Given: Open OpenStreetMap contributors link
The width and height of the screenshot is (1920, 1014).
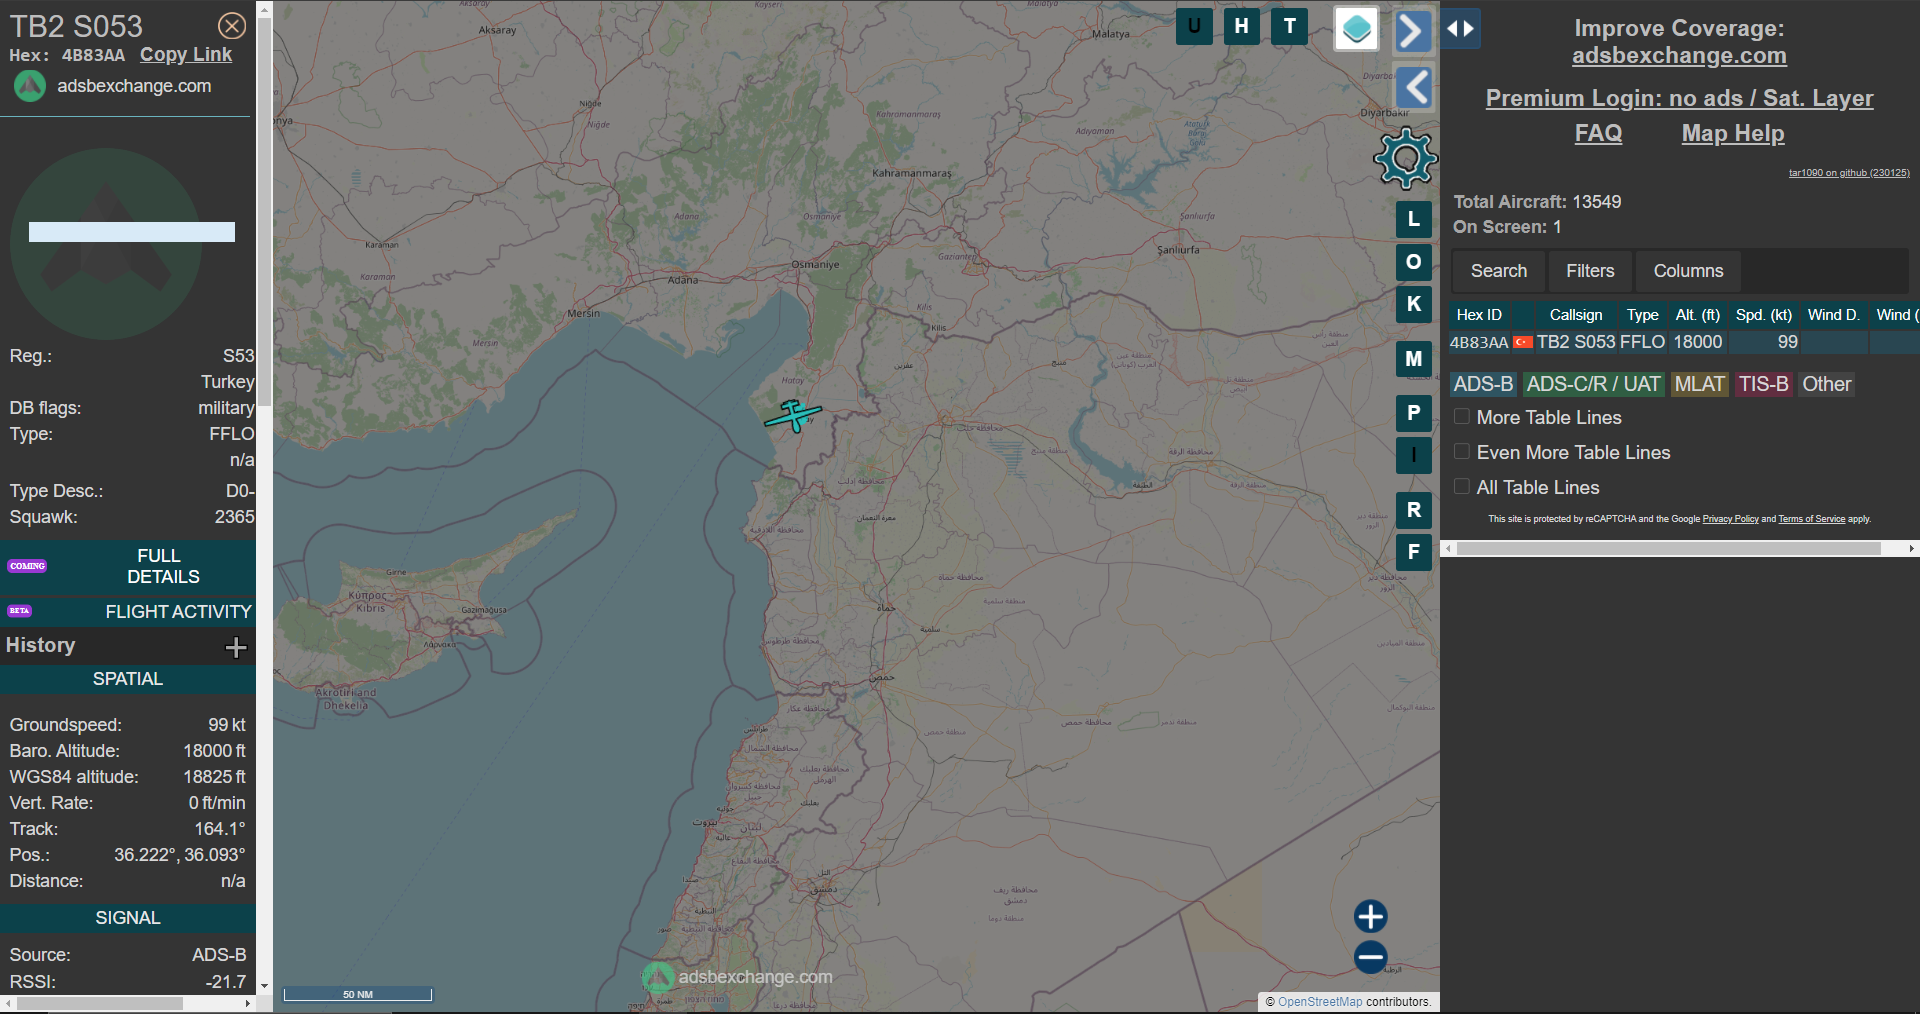Looking at the screenshot, I should pyautogui.click(x=1320, y=1002).
